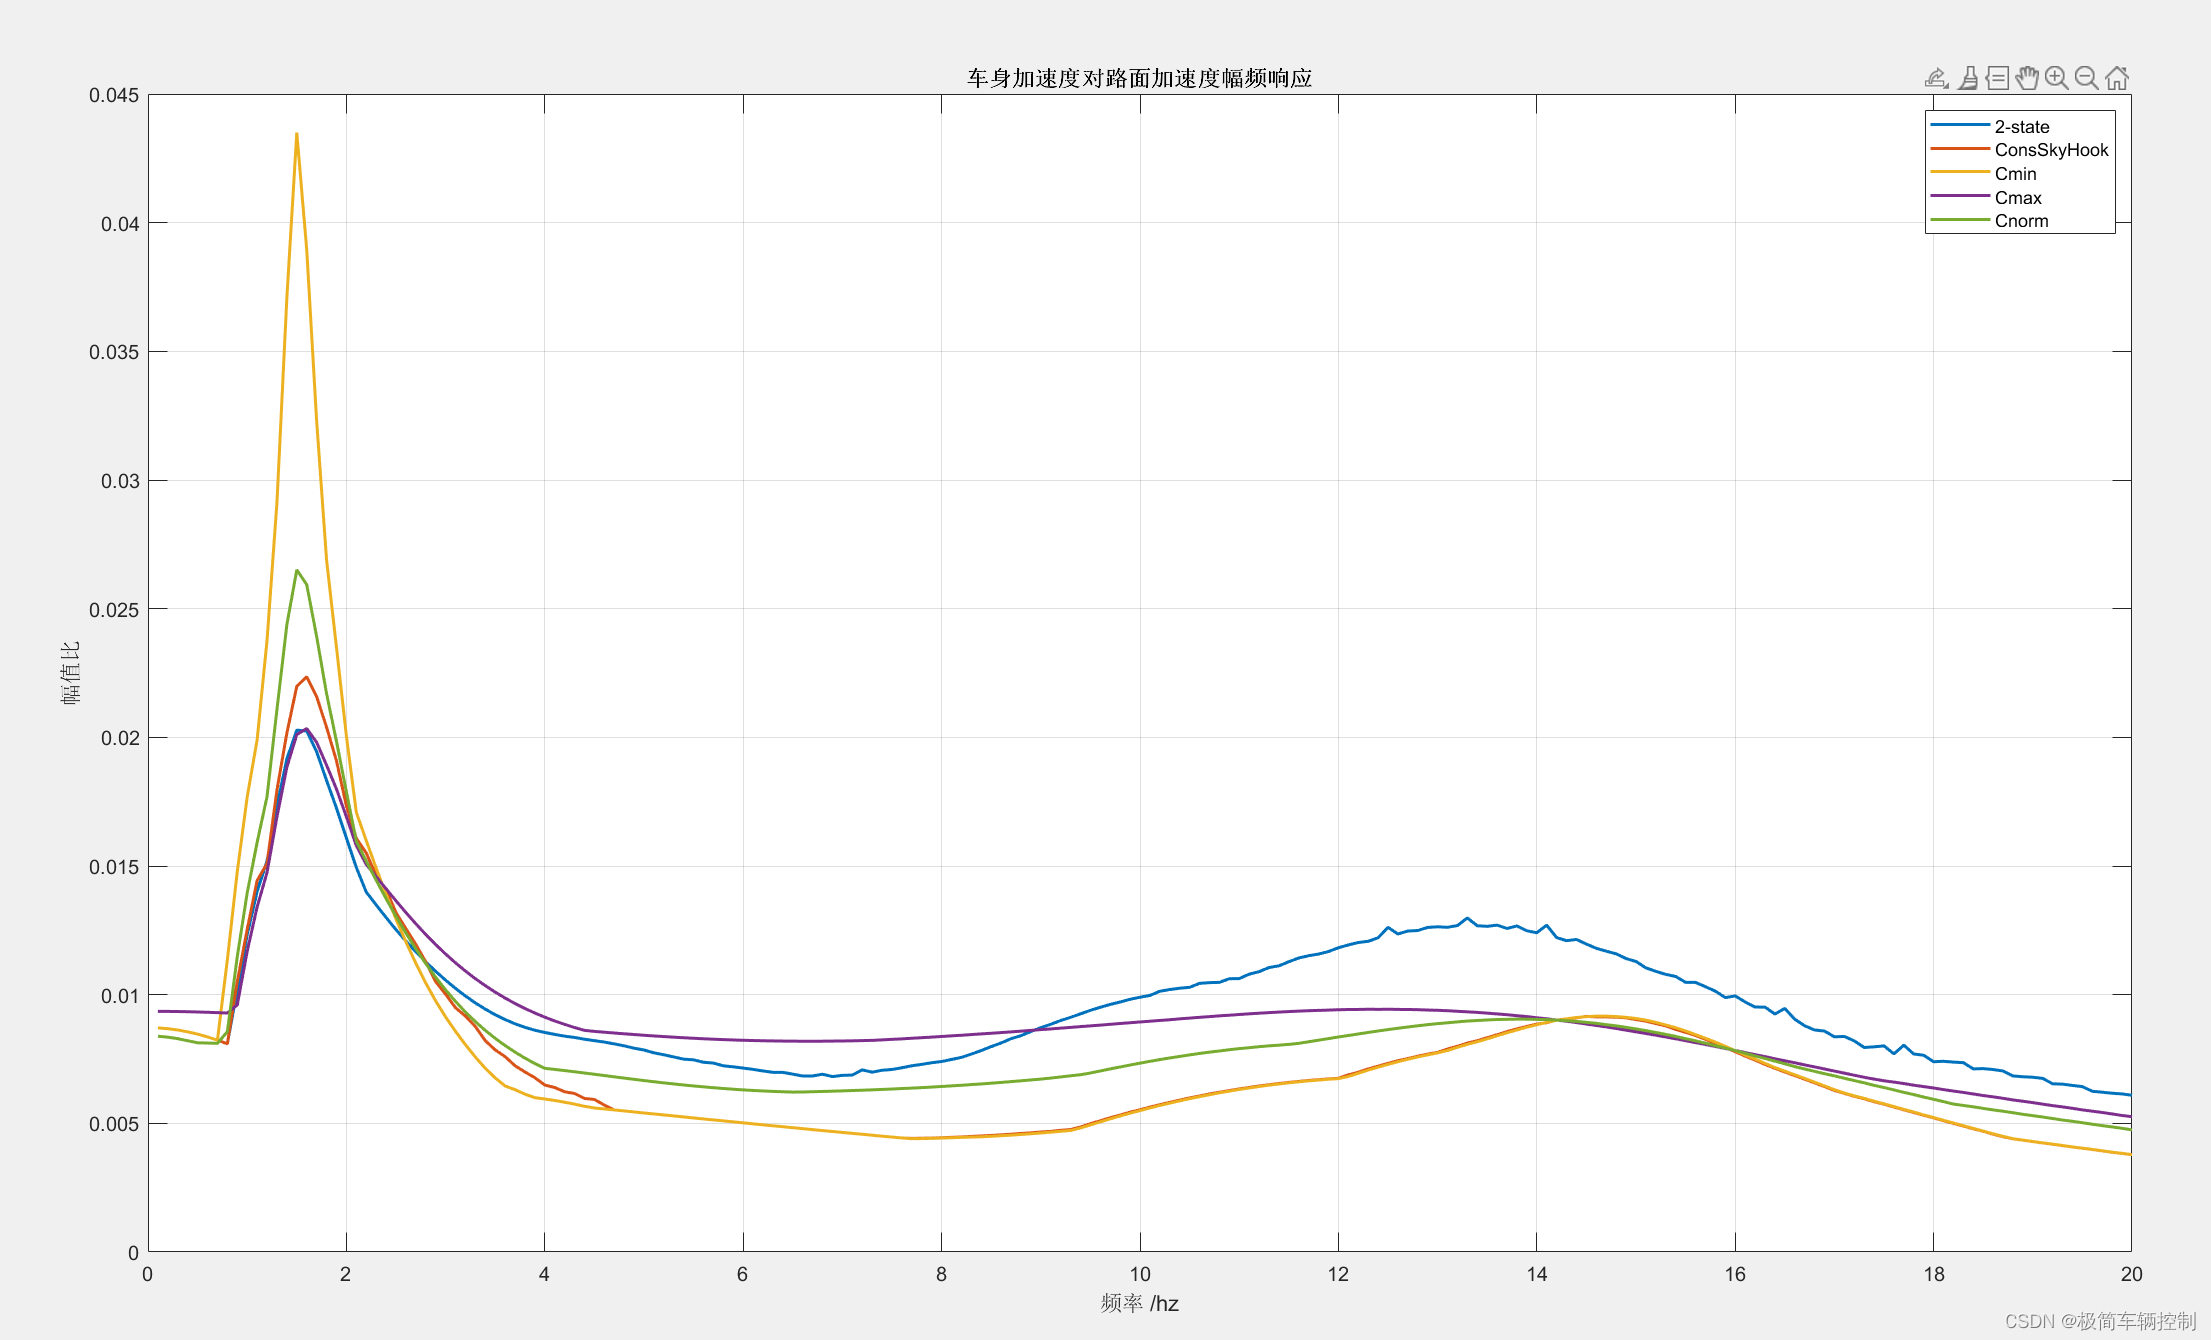Activate the data brushing tool
The image size is (2211, 1340).
tap(1967, 78)
